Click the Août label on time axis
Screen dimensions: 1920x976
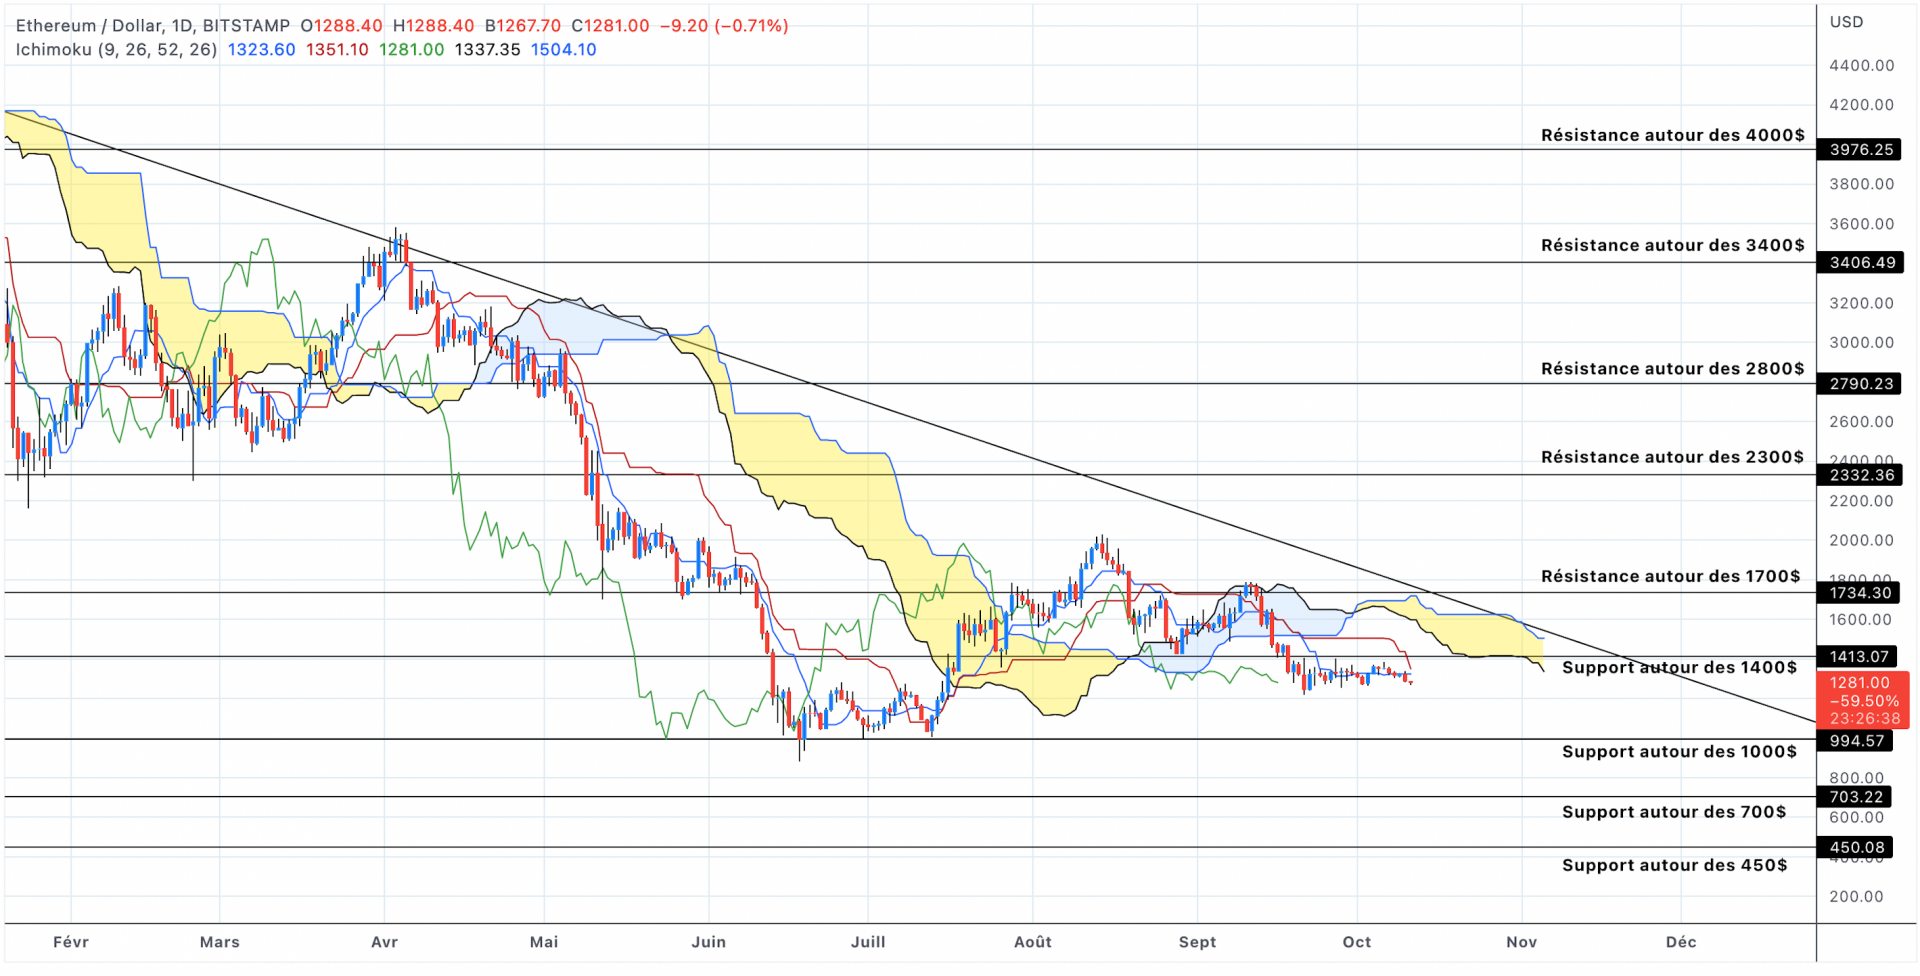coord(1033,942)
